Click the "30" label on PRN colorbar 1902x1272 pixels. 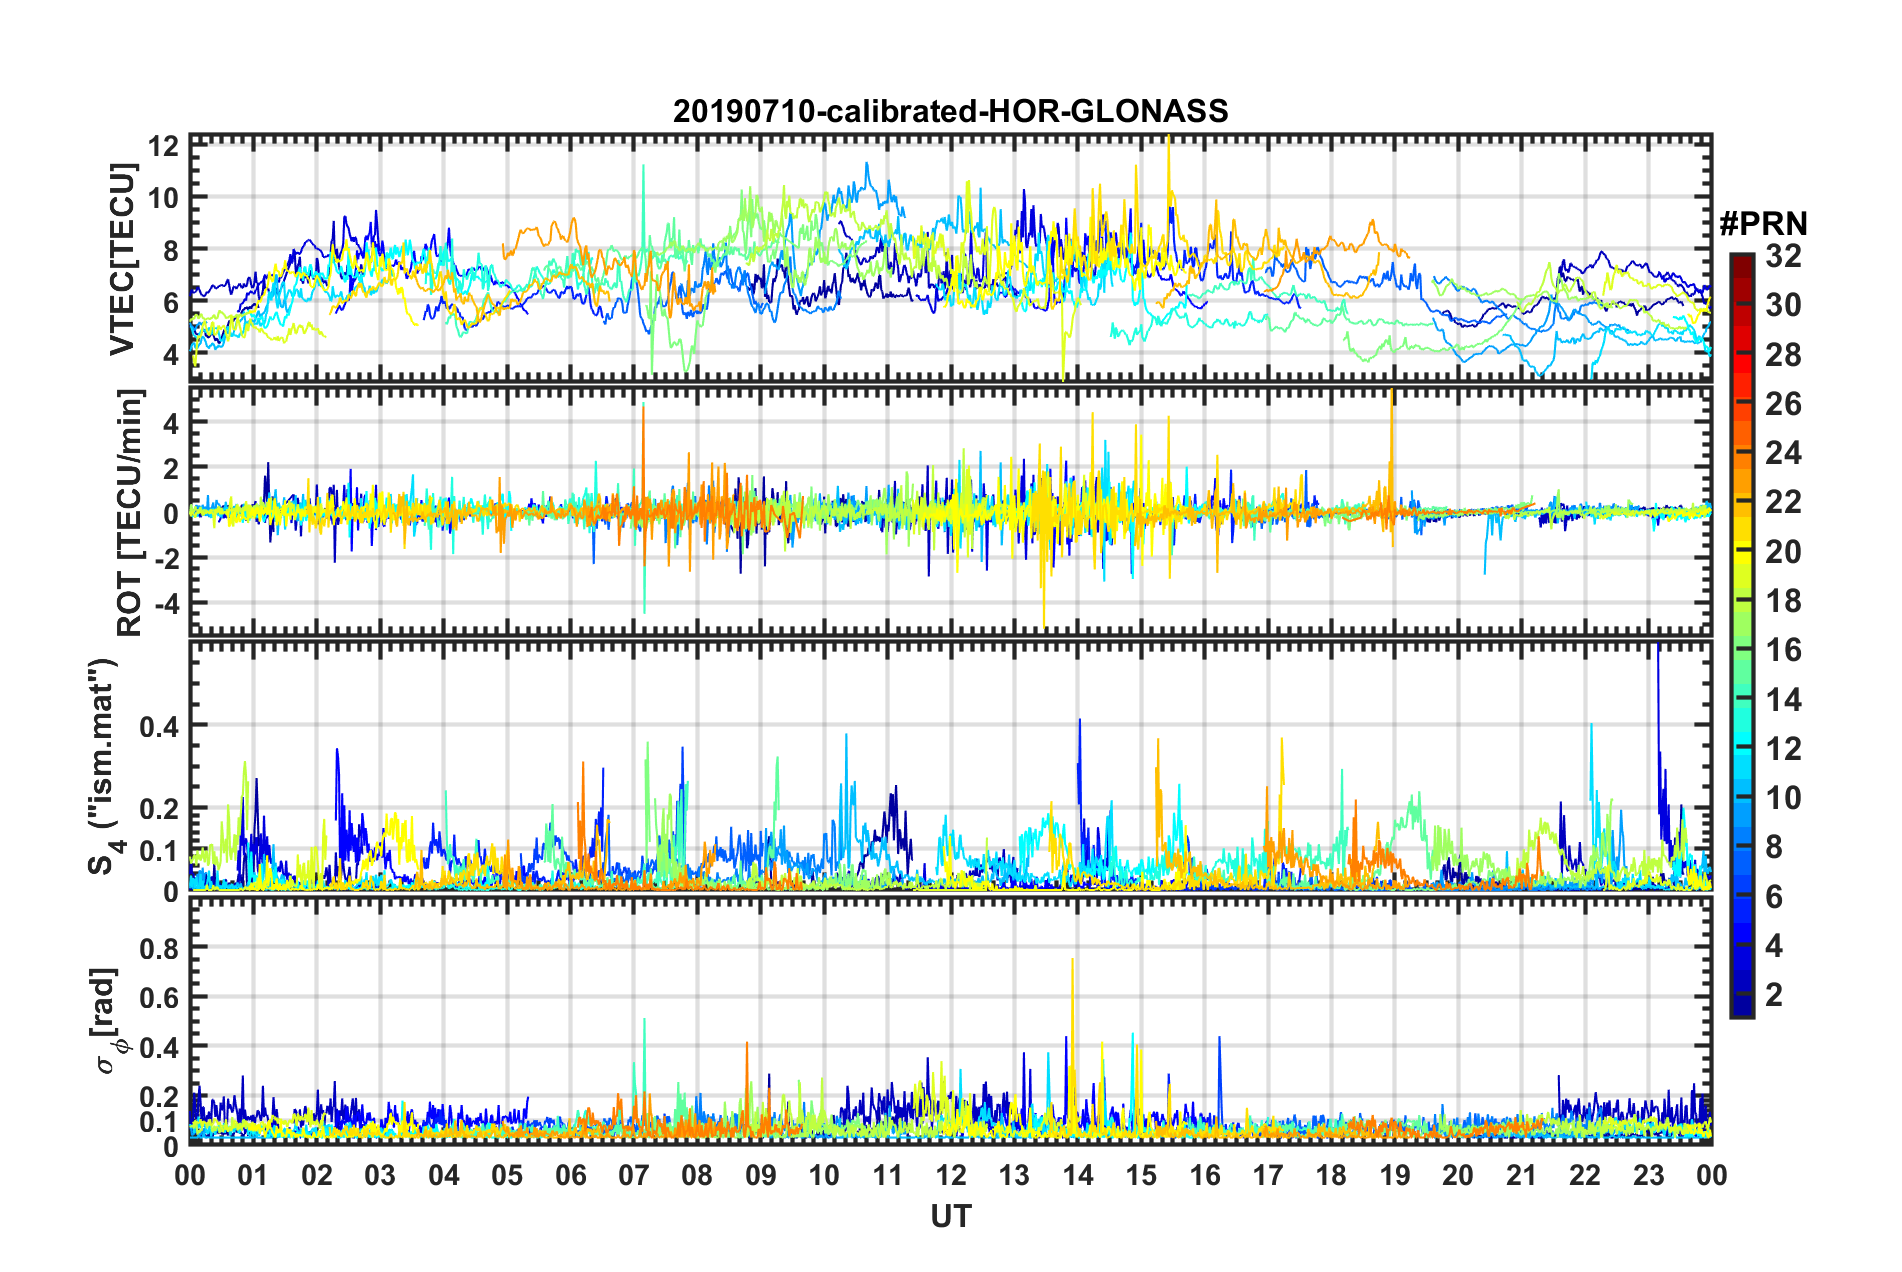(x=1783, y=305)
